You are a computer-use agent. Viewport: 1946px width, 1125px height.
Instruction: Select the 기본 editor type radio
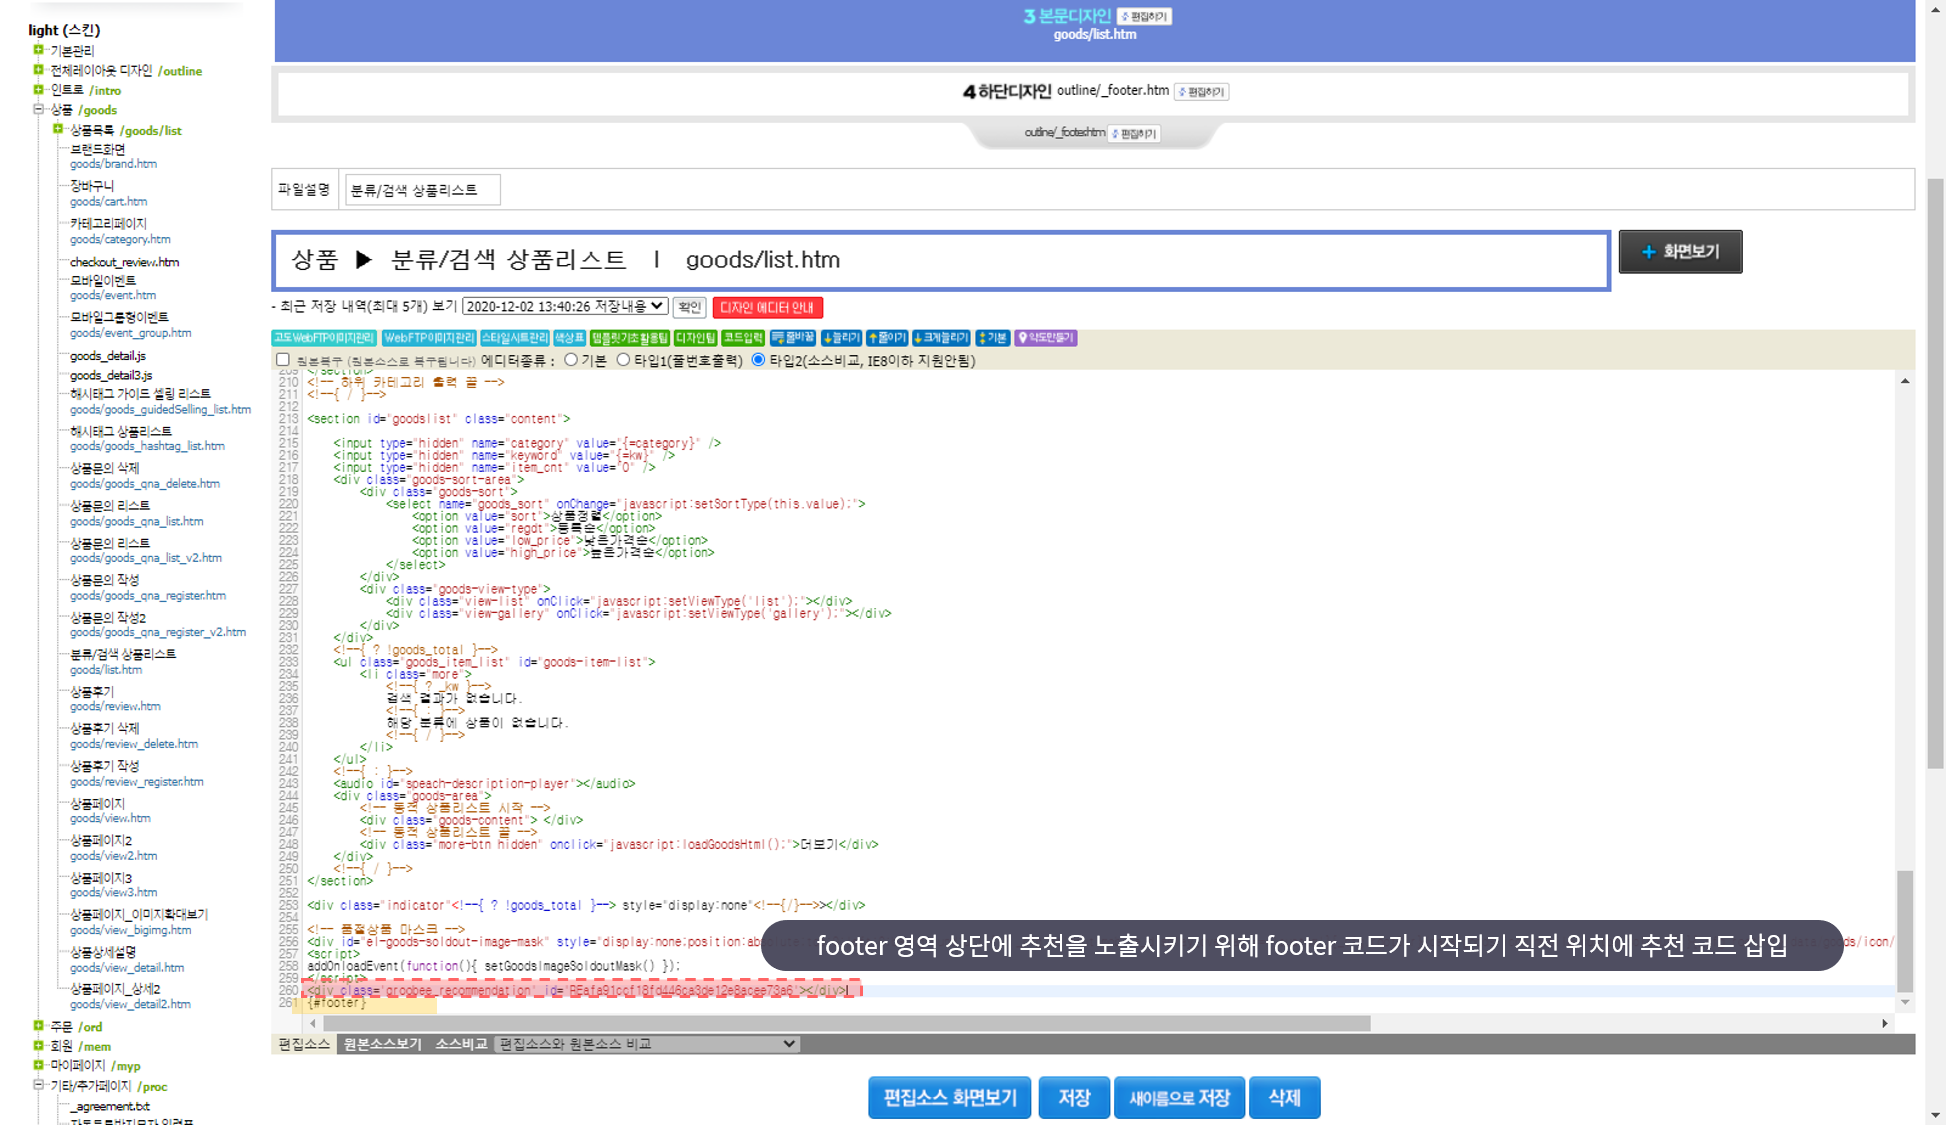pyautogui.click(x=571, y=360)
